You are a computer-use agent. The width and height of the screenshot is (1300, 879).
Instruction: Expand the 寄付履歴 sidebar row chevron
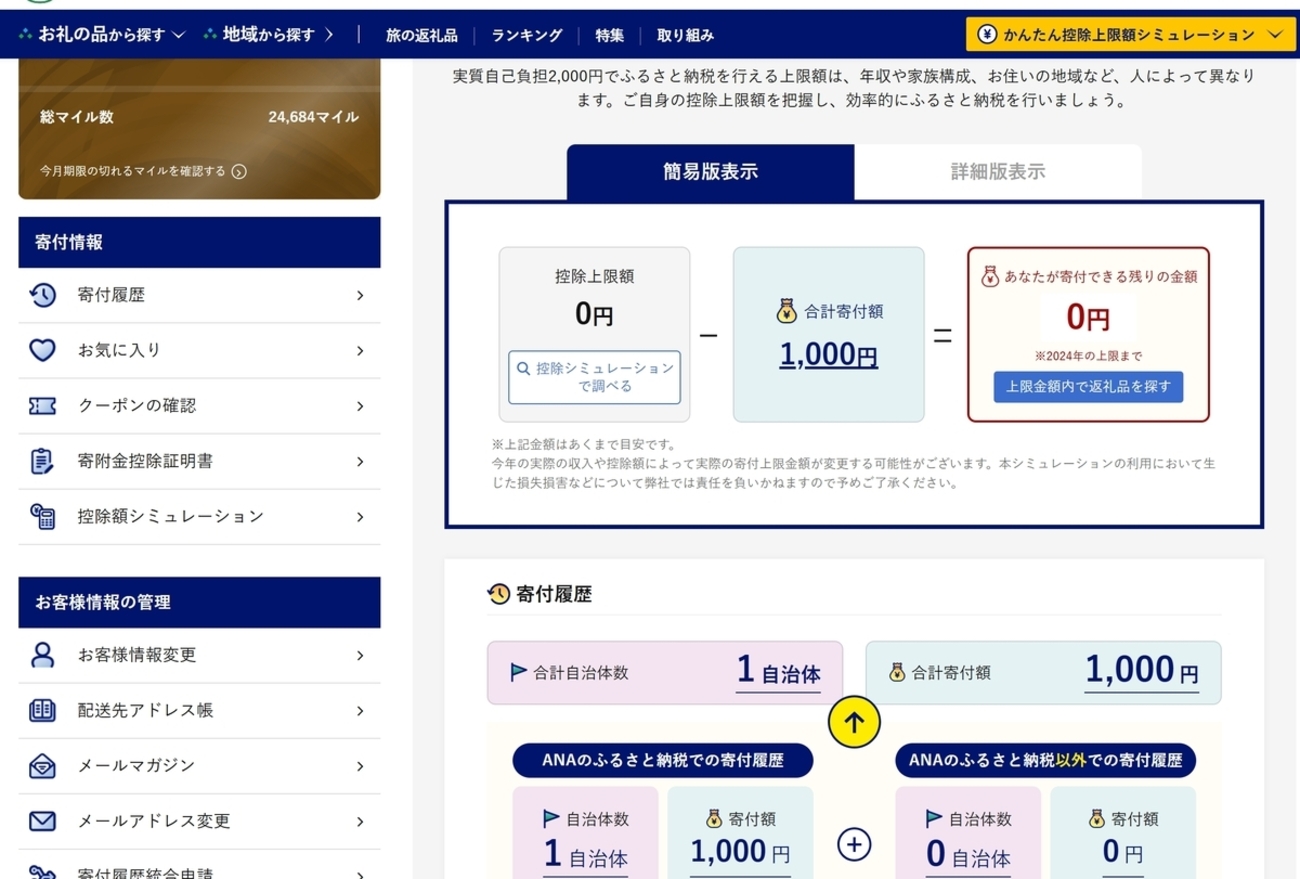pyautogui.click(x=362, y=295)
